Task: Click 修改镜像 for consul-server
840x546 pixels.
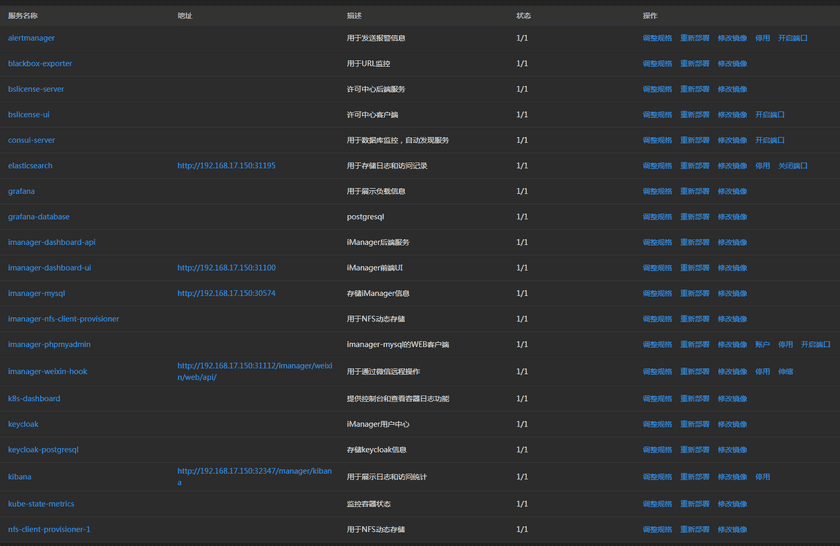Action: [x=732, y=140]
